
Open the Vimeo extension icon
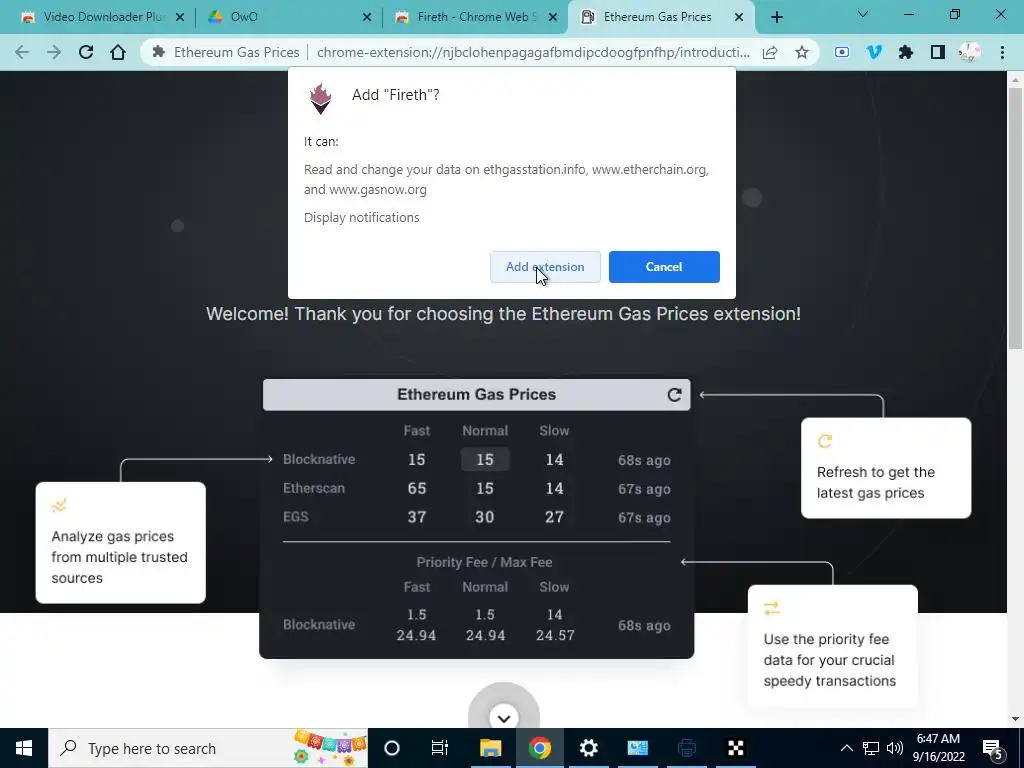pyautogui.click(x=874, y=52)
